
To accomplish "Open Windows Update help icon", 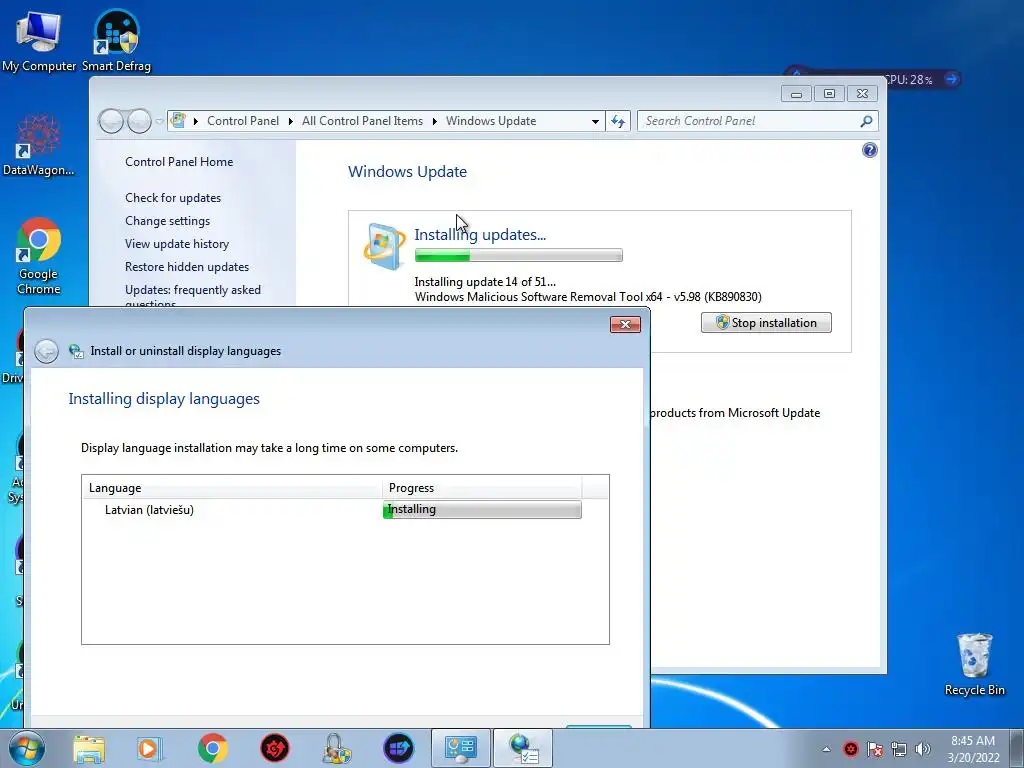I will [869, 150].
